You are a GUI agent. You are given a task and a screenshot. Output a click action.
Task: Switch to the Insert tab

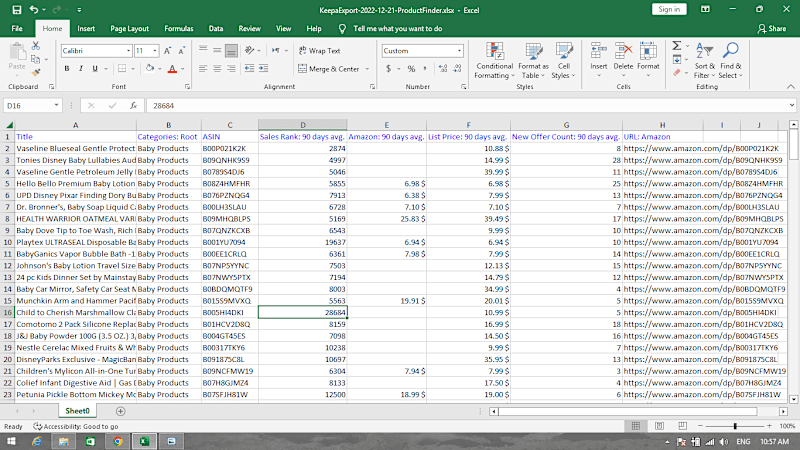[x=86, y=29]
